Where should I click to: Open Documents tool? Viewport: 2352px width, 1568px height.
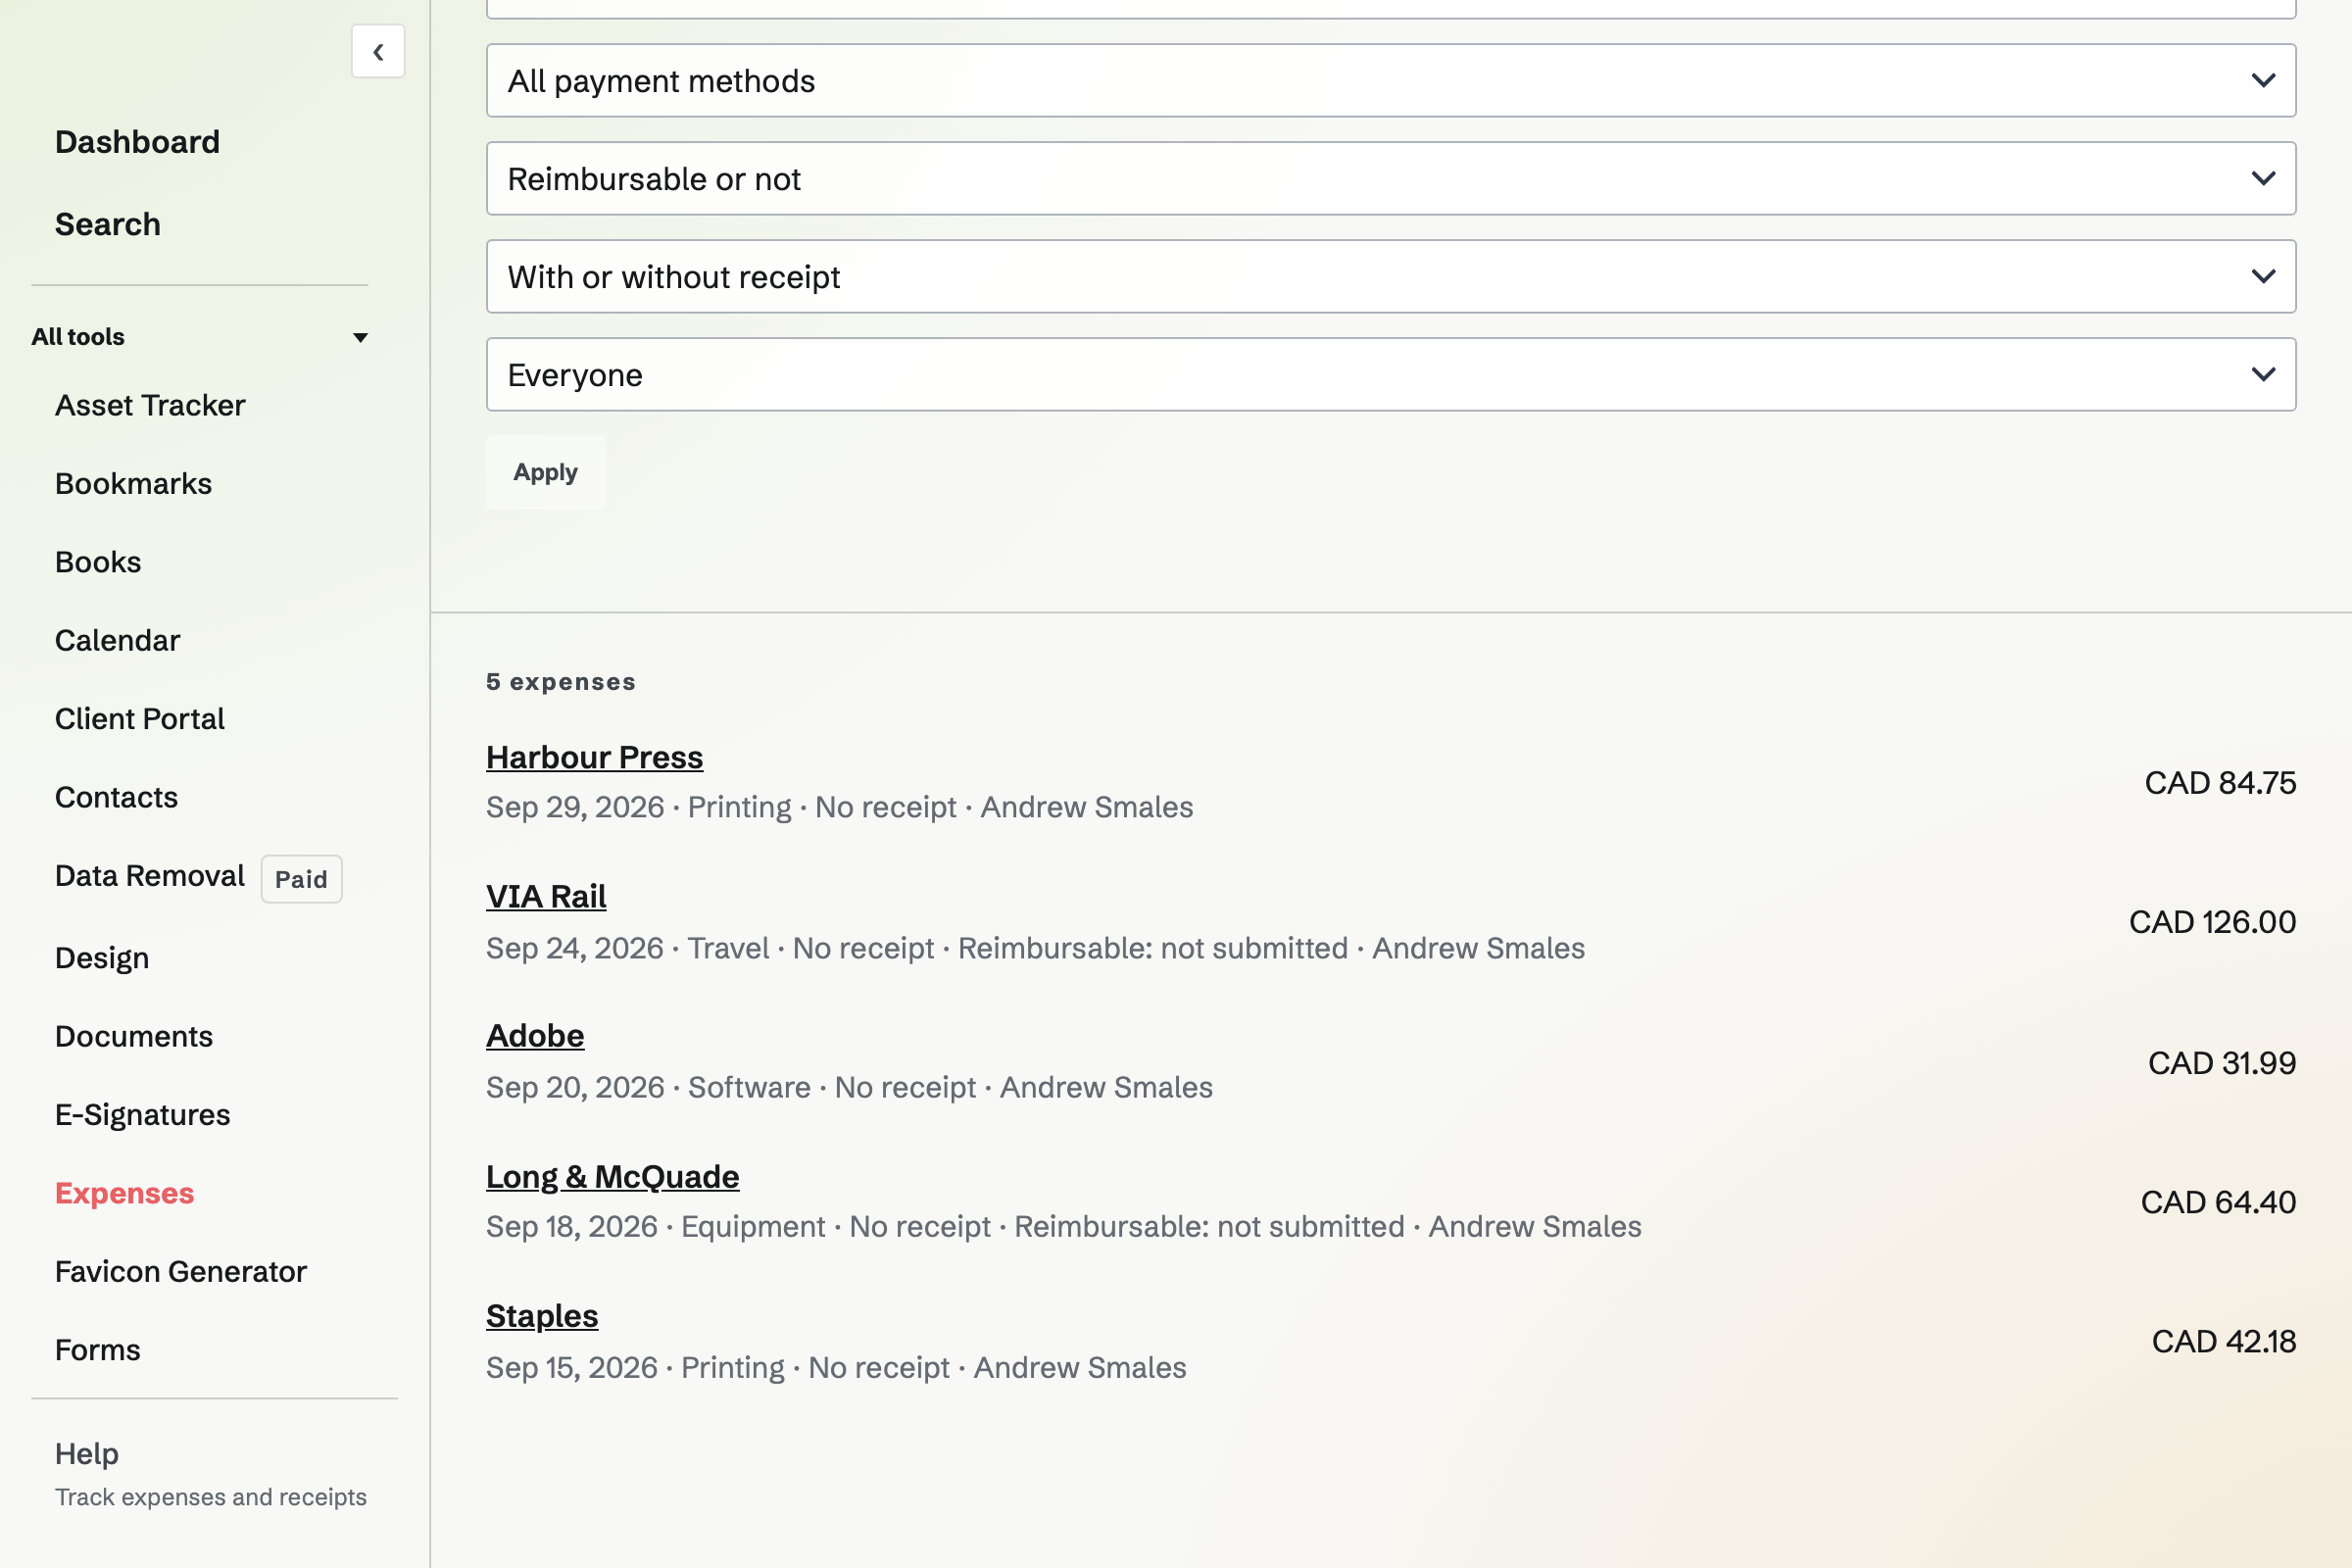coord(134,1036)
